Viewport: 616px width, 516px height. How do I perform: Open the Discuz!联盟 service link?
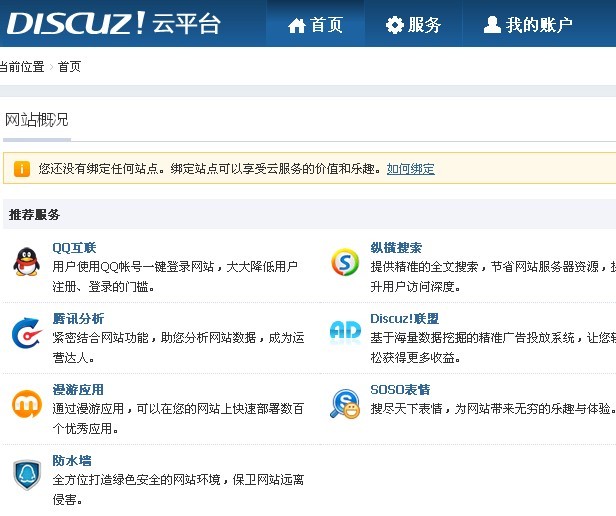405,319
